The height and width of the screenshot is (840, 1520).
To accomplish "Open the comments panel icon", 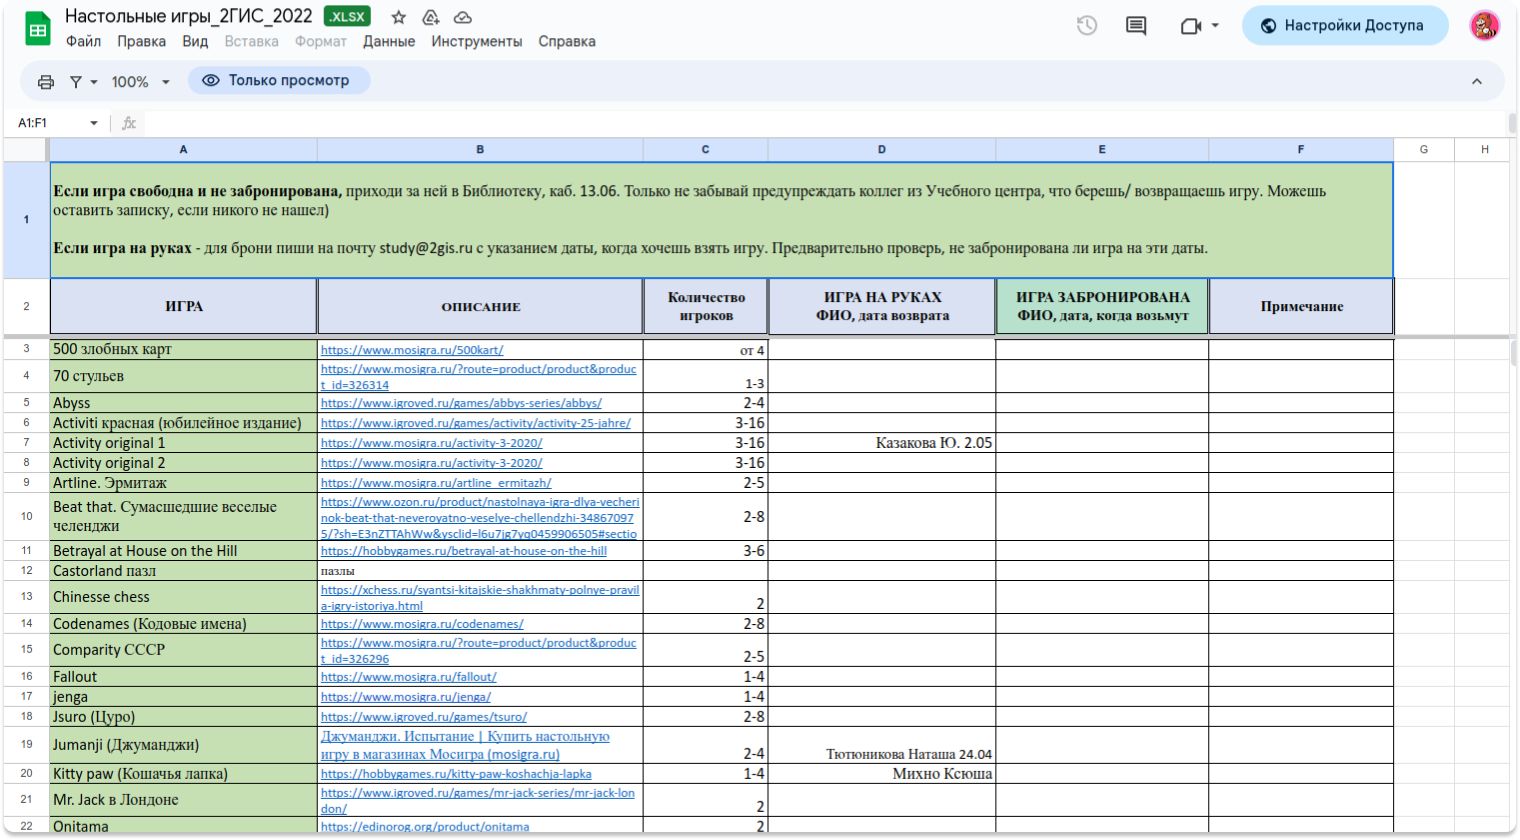I will tap(1136, 26).
